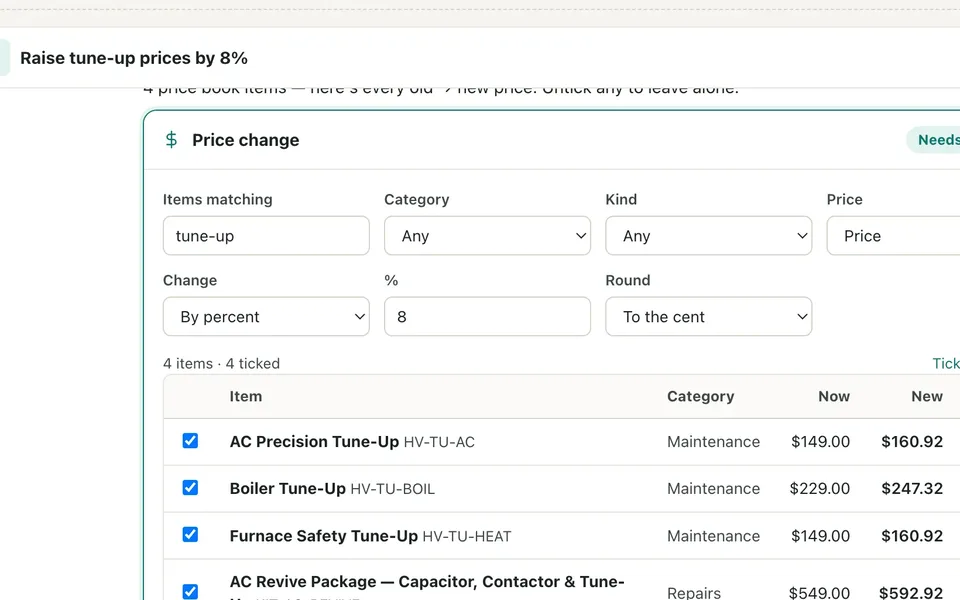Viewport: 960px width, 600px height.
Task: Untick the Furnace Safety Tune-Up checkbox
Action: 190,534
